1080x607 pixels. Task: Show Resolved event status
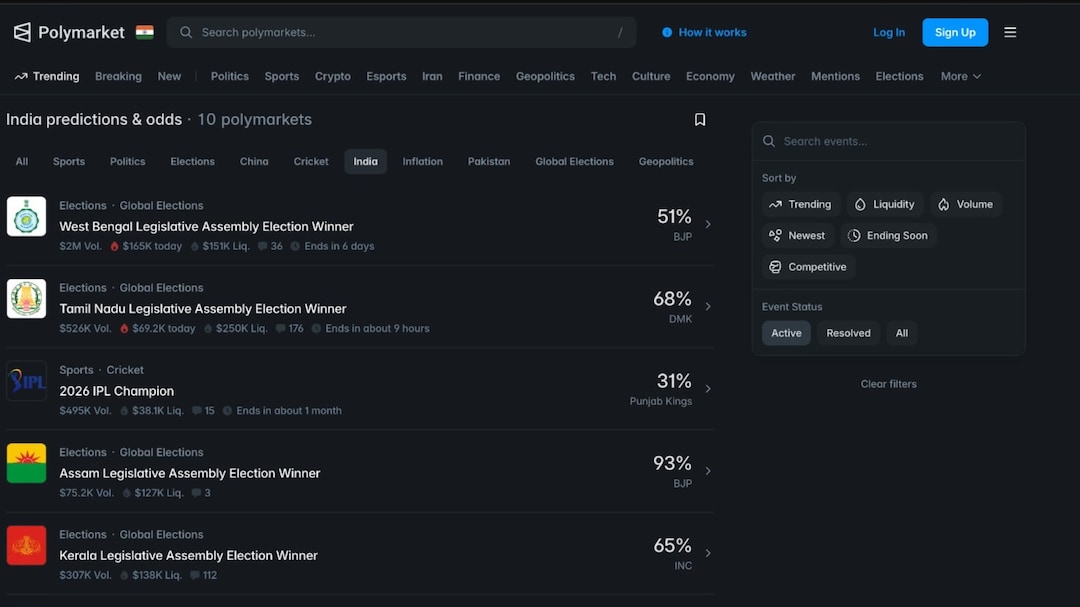point(848,333)
